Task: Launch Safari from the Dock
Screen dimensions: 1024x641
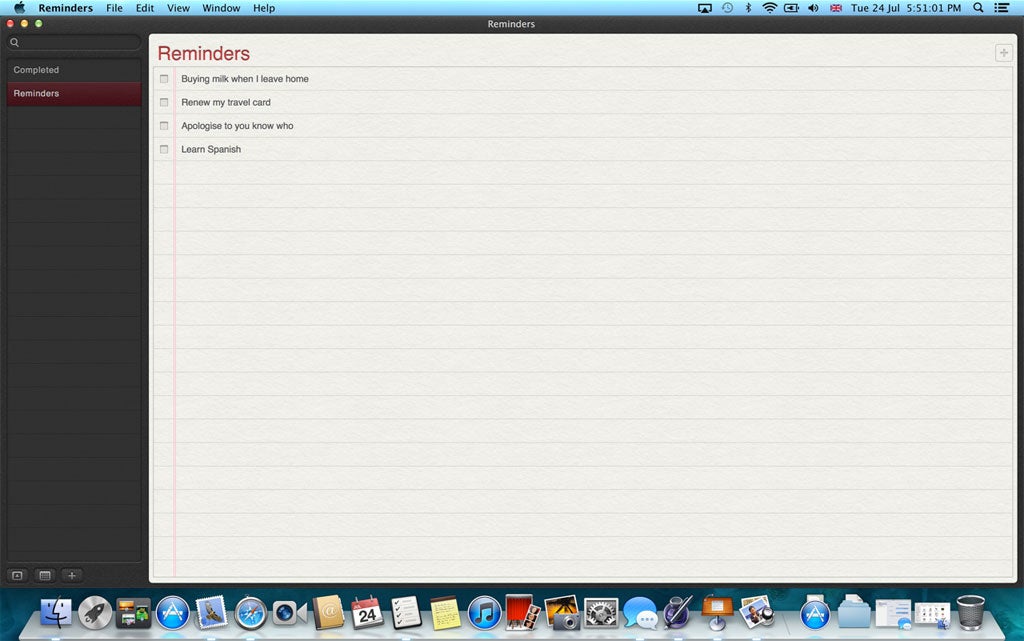Action: (250, 612)
